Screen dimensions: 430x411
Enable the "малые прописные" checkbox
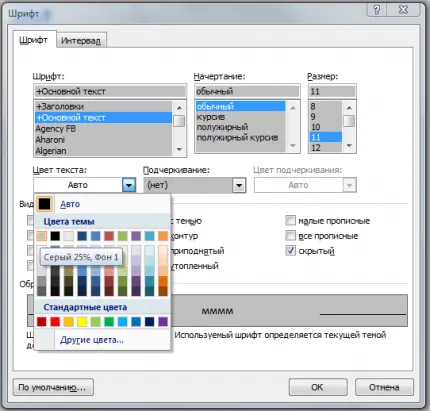290,220
